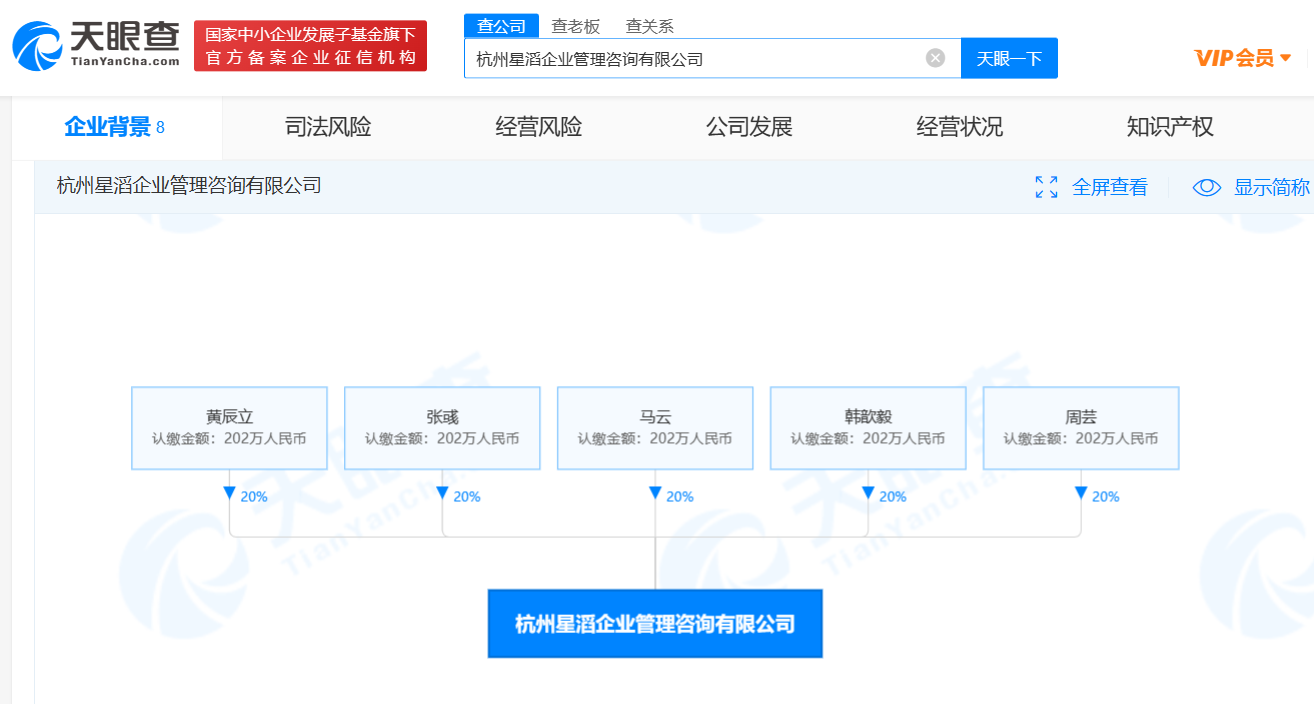Select the 黄辰立 shareholder node
This screenshot has width=1314, height=704.
(x=229, y=428)
